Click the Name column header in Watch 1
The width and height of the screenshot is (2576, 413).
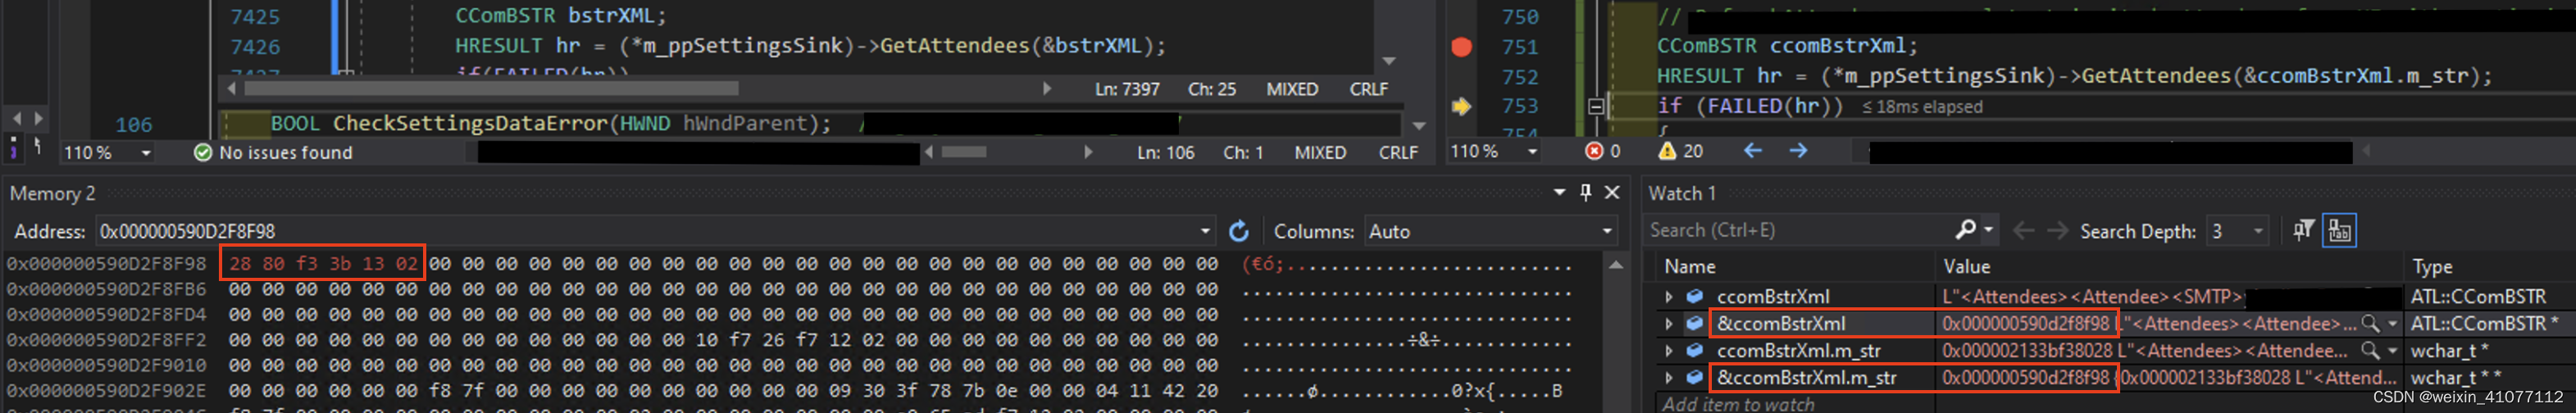(x=1689, y=267)
